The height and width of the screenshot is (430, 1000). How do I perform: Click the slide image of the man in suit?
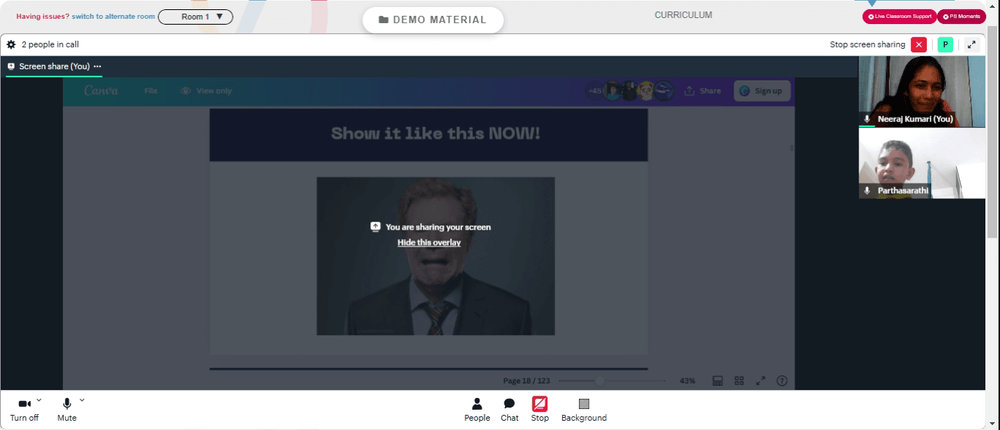(x=436, y=256)
